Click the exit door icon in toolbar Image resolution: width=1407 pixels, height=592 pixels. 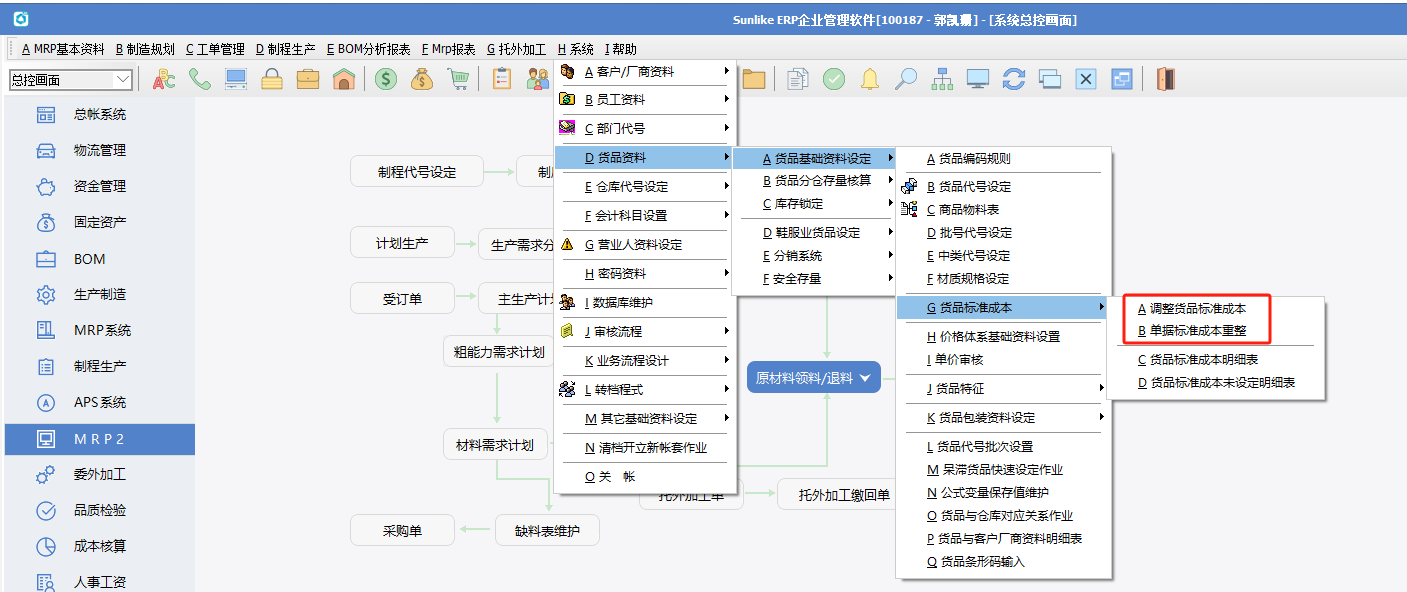tap(1165, 79)
